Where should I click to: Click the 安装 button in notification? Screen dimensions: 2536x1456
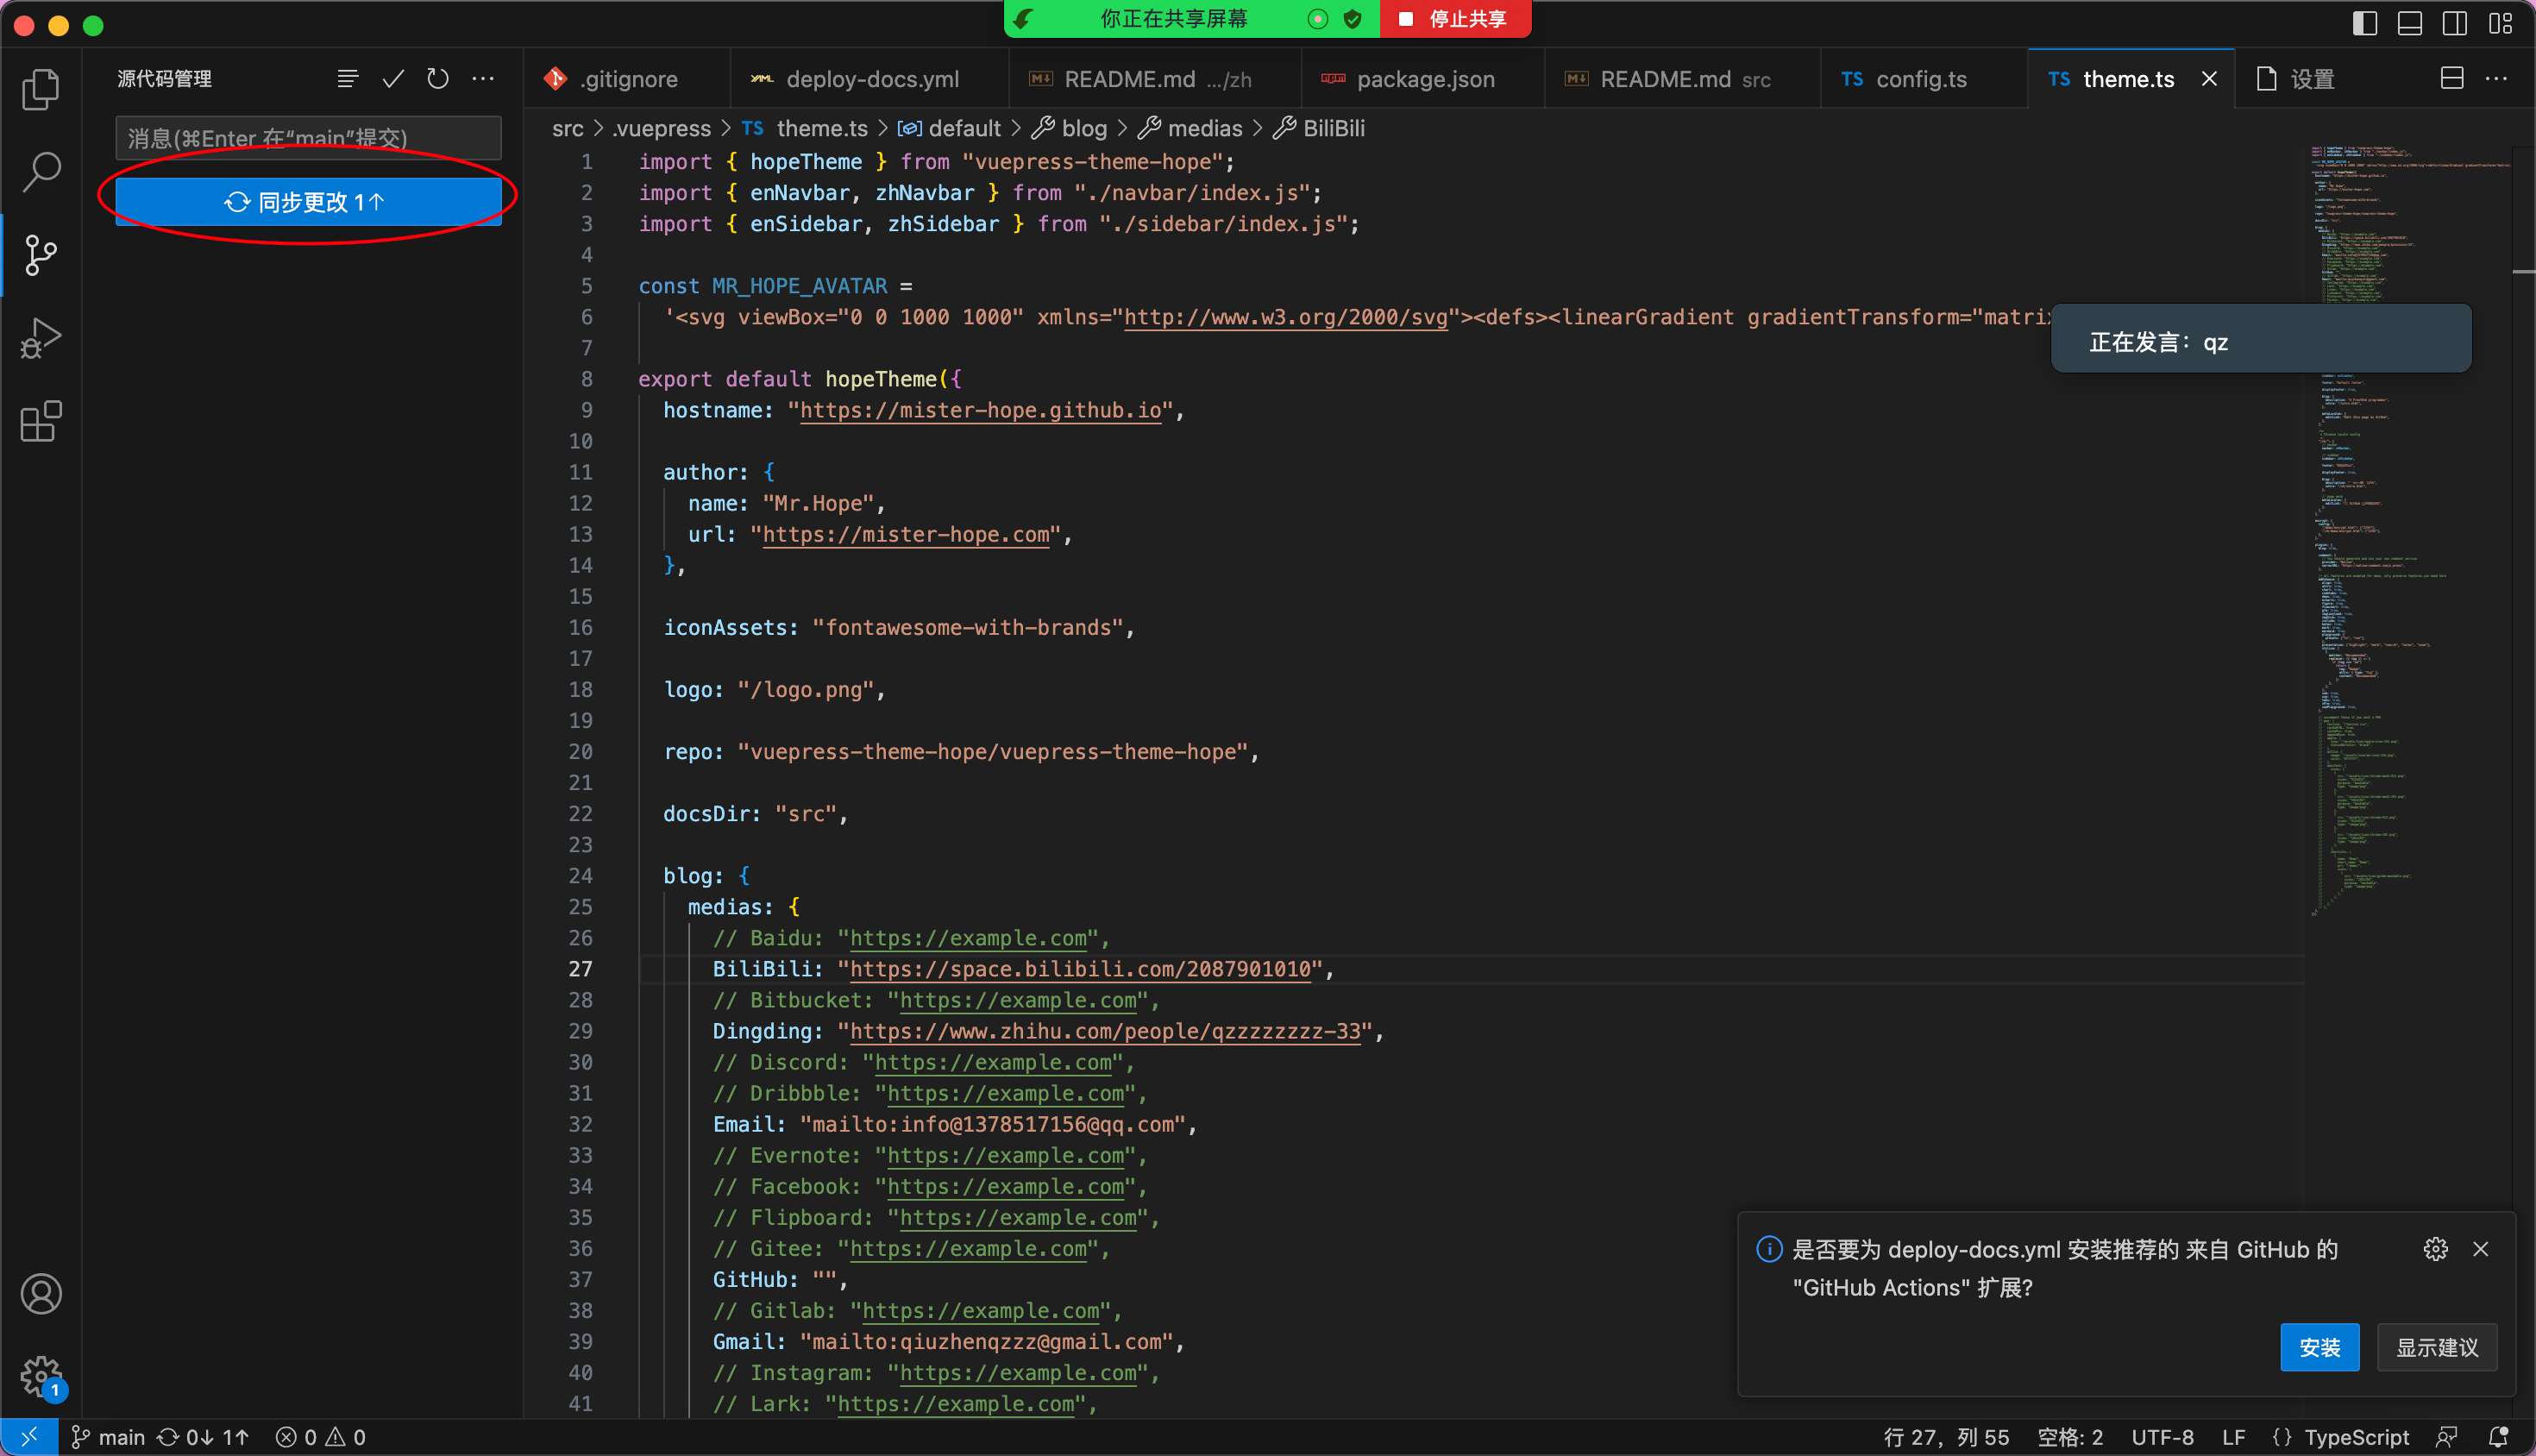click(x=2319, y=1347)
